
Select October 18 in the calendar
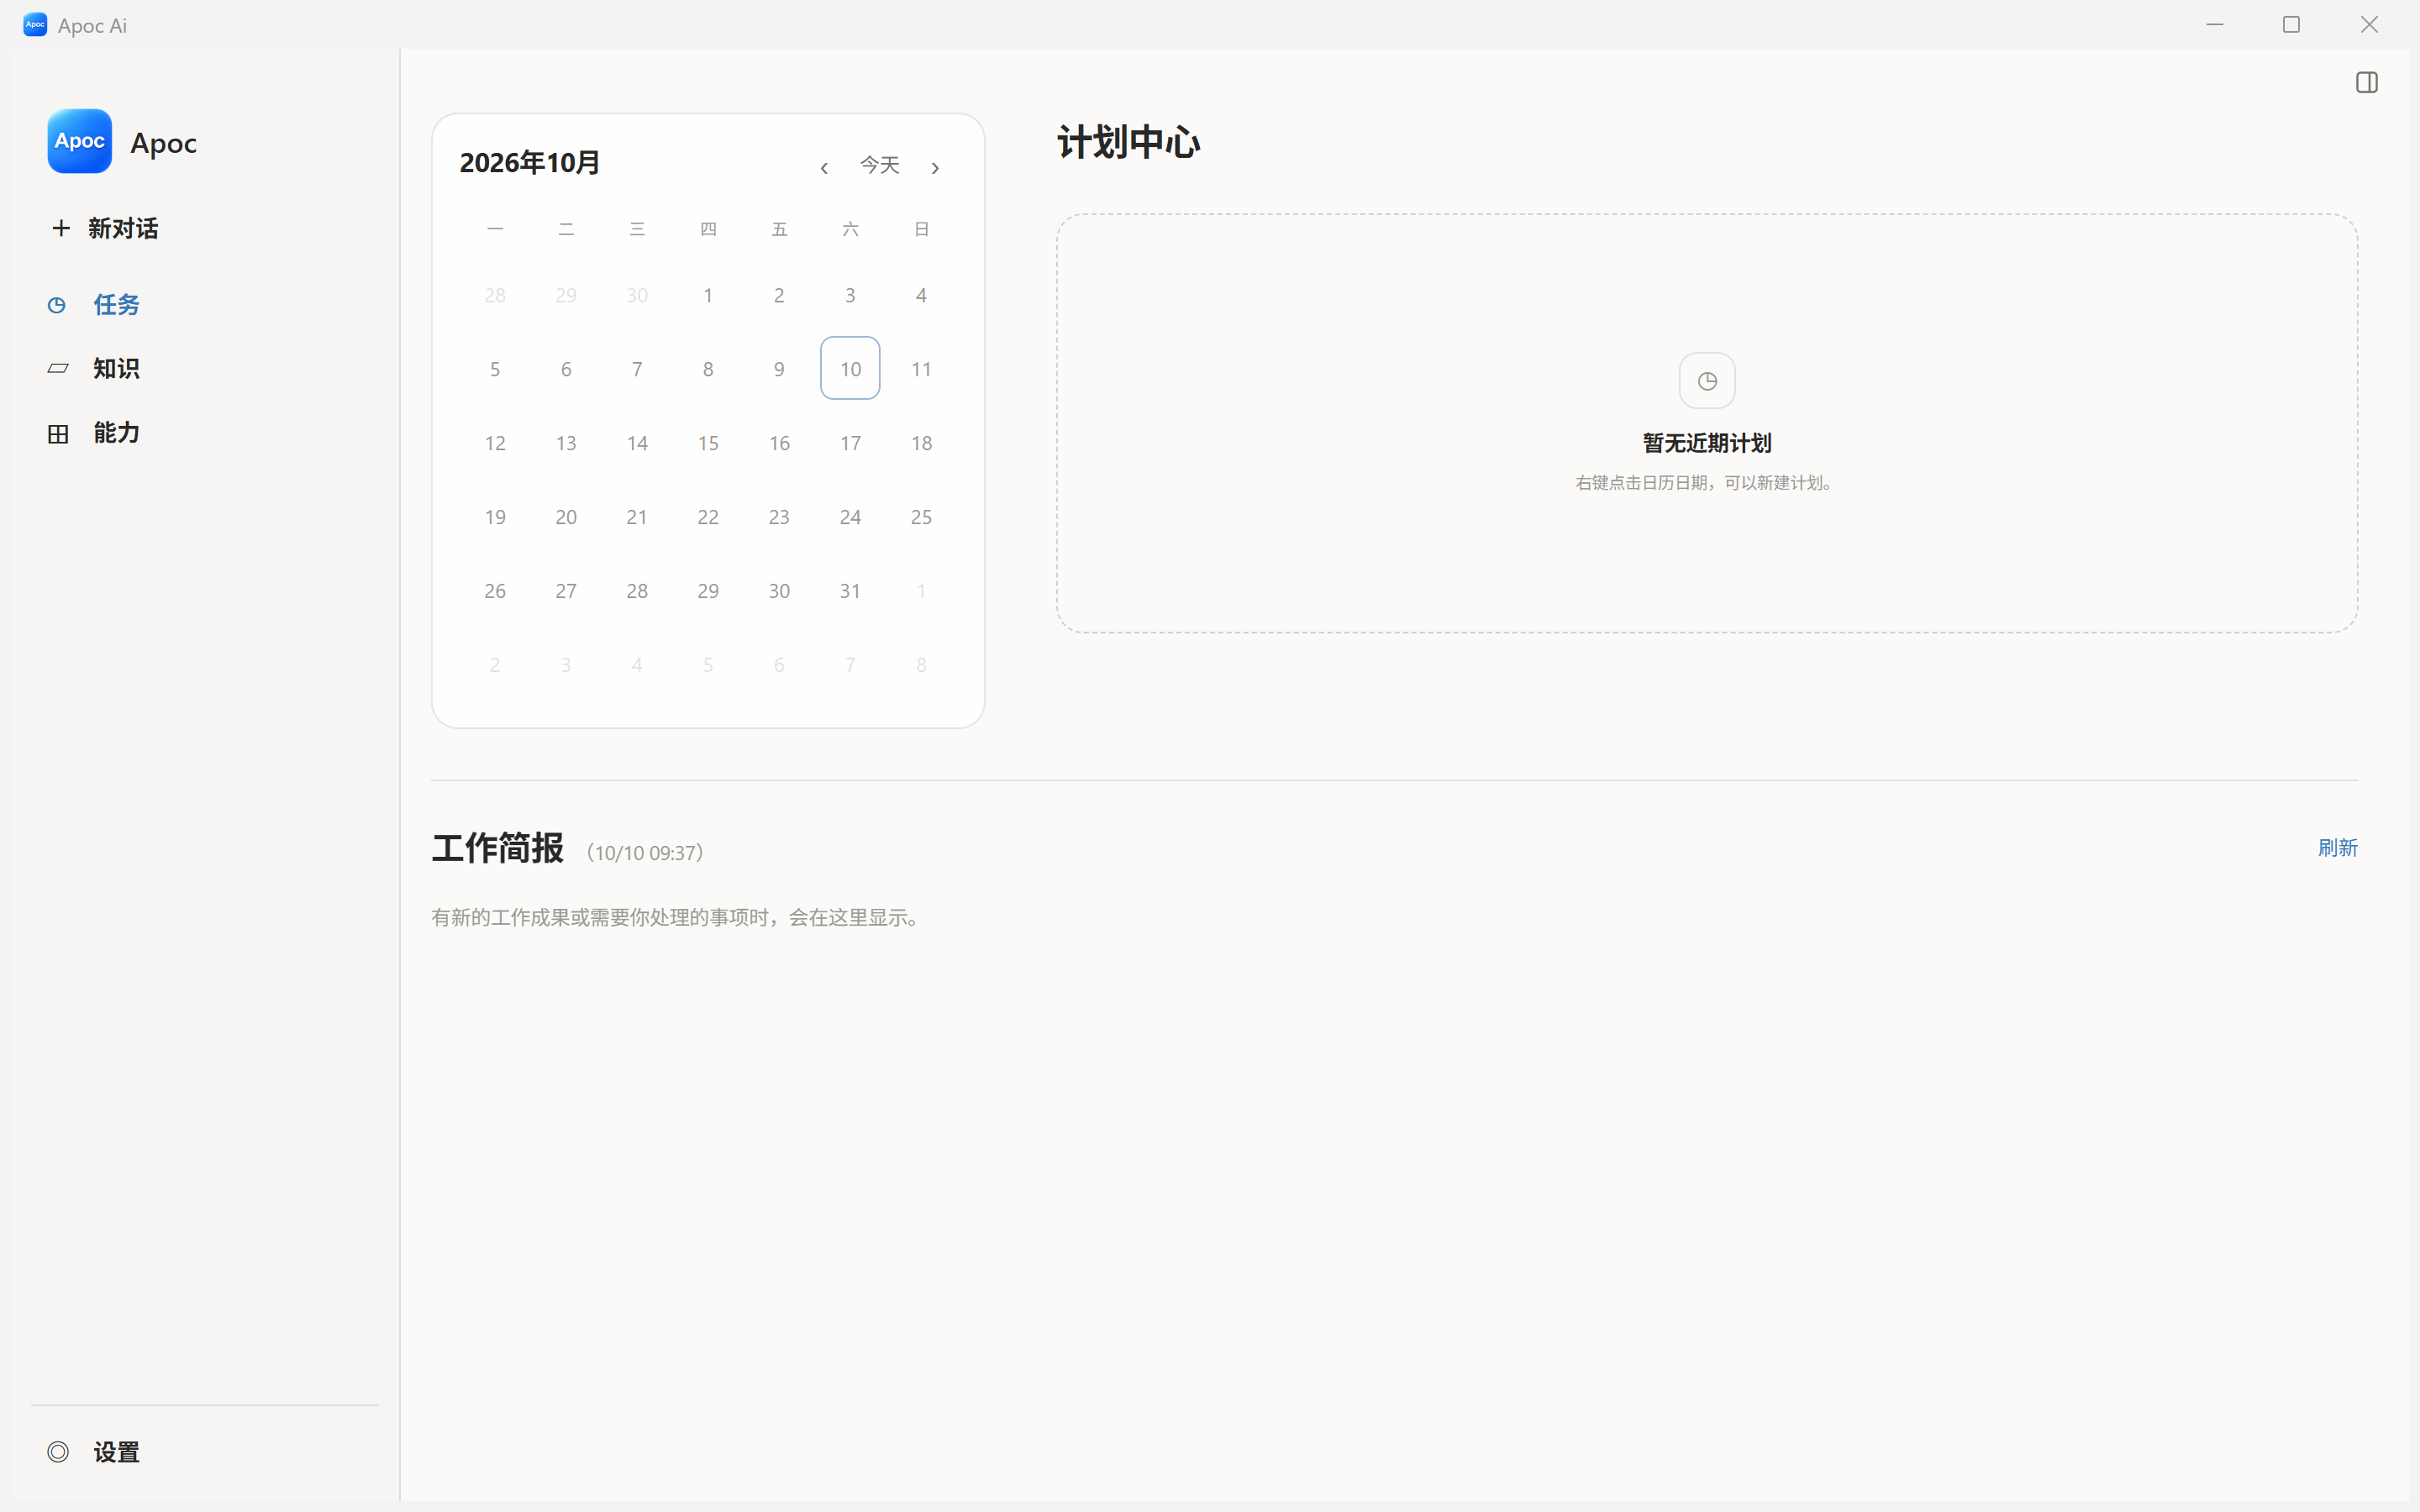coord(921,443)
